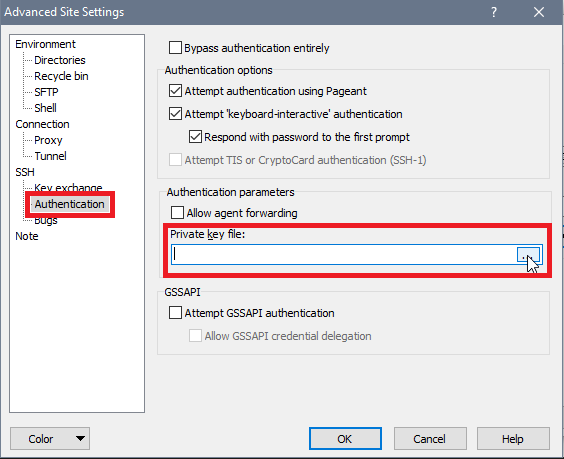Image resolution: width=564 pixels, height=459 pixels.
Task: Toggle keyboard-interactive authentication checkbox
Action: click(x=175, y=114)
